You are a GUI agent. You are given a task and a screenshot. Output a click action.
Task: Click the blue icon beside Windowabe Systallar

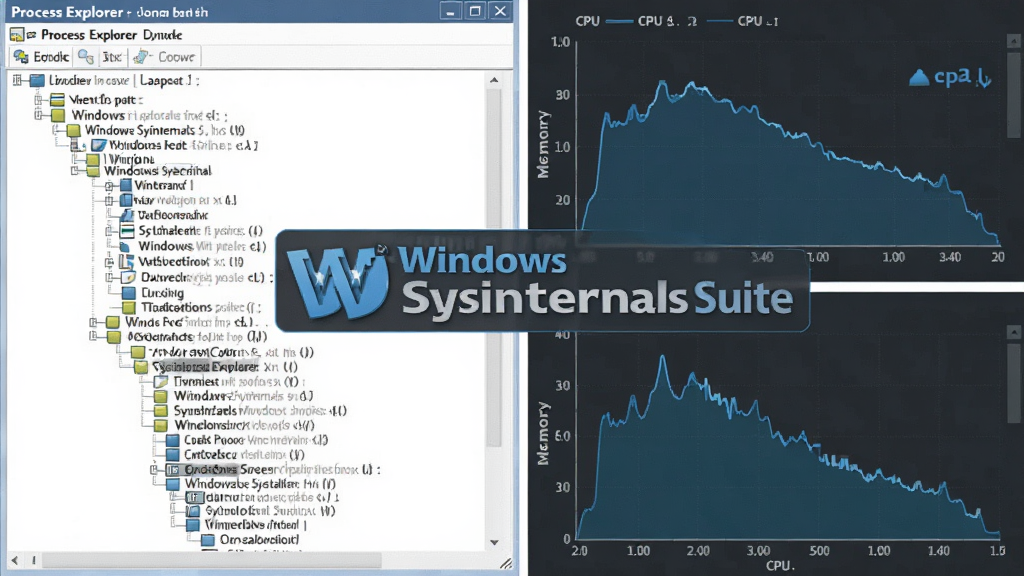click(172, 484)
